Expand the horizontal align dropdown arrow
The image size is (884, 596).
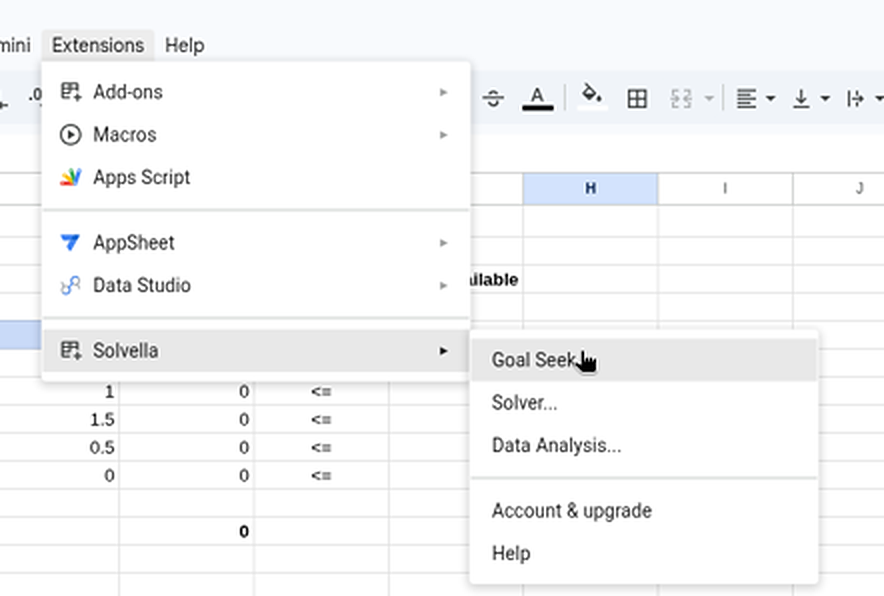pos(771,99)
